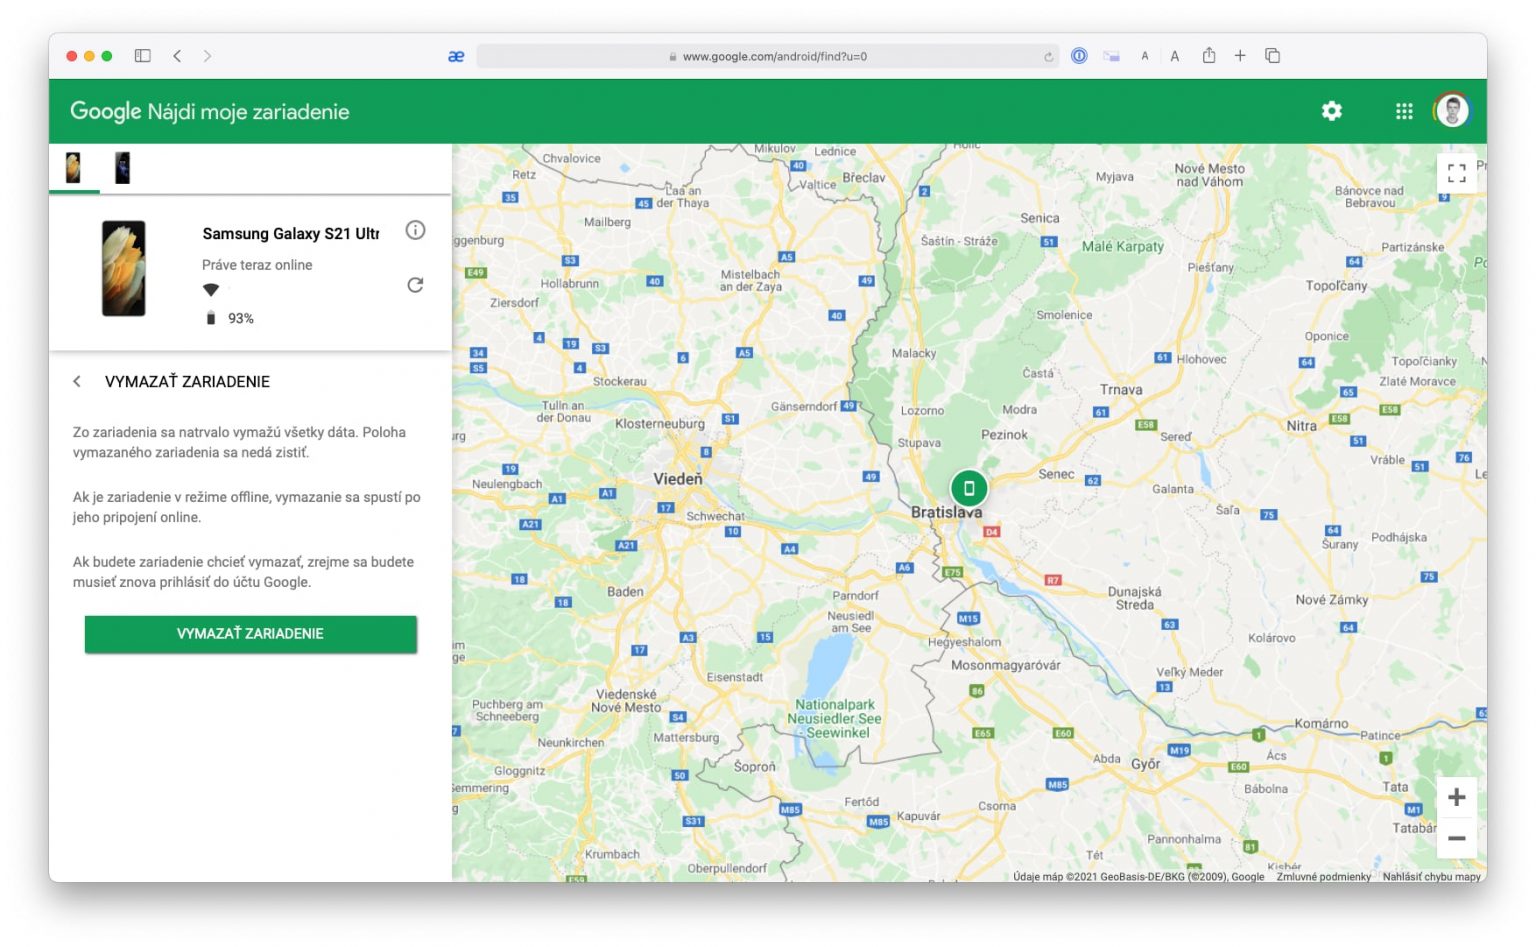The width and height of the screenshot is (1536, 947).
Task: Zoom out on the map
Action: coord(1456,838)
